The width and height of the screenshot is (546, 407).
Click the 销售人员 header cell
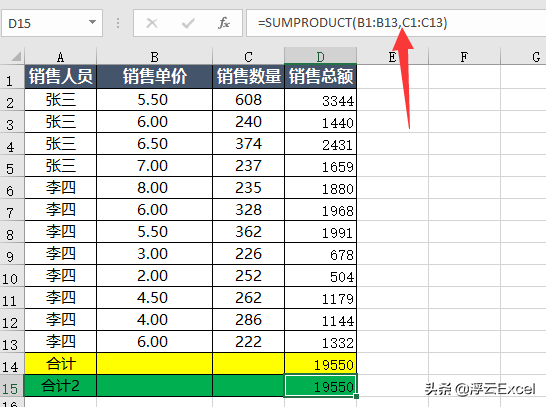[60, 77]
